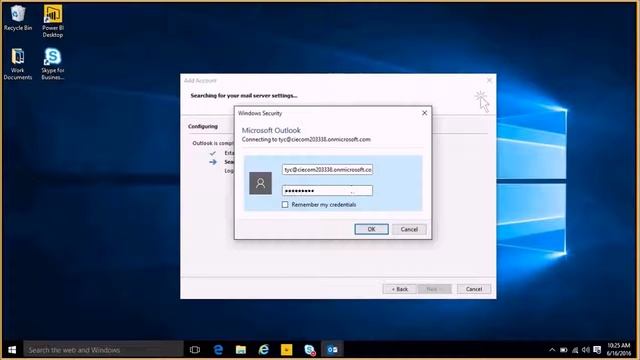Open the volume tray icon
The height and width of the screenshot is (360, 640).
(x=586, y=350)
